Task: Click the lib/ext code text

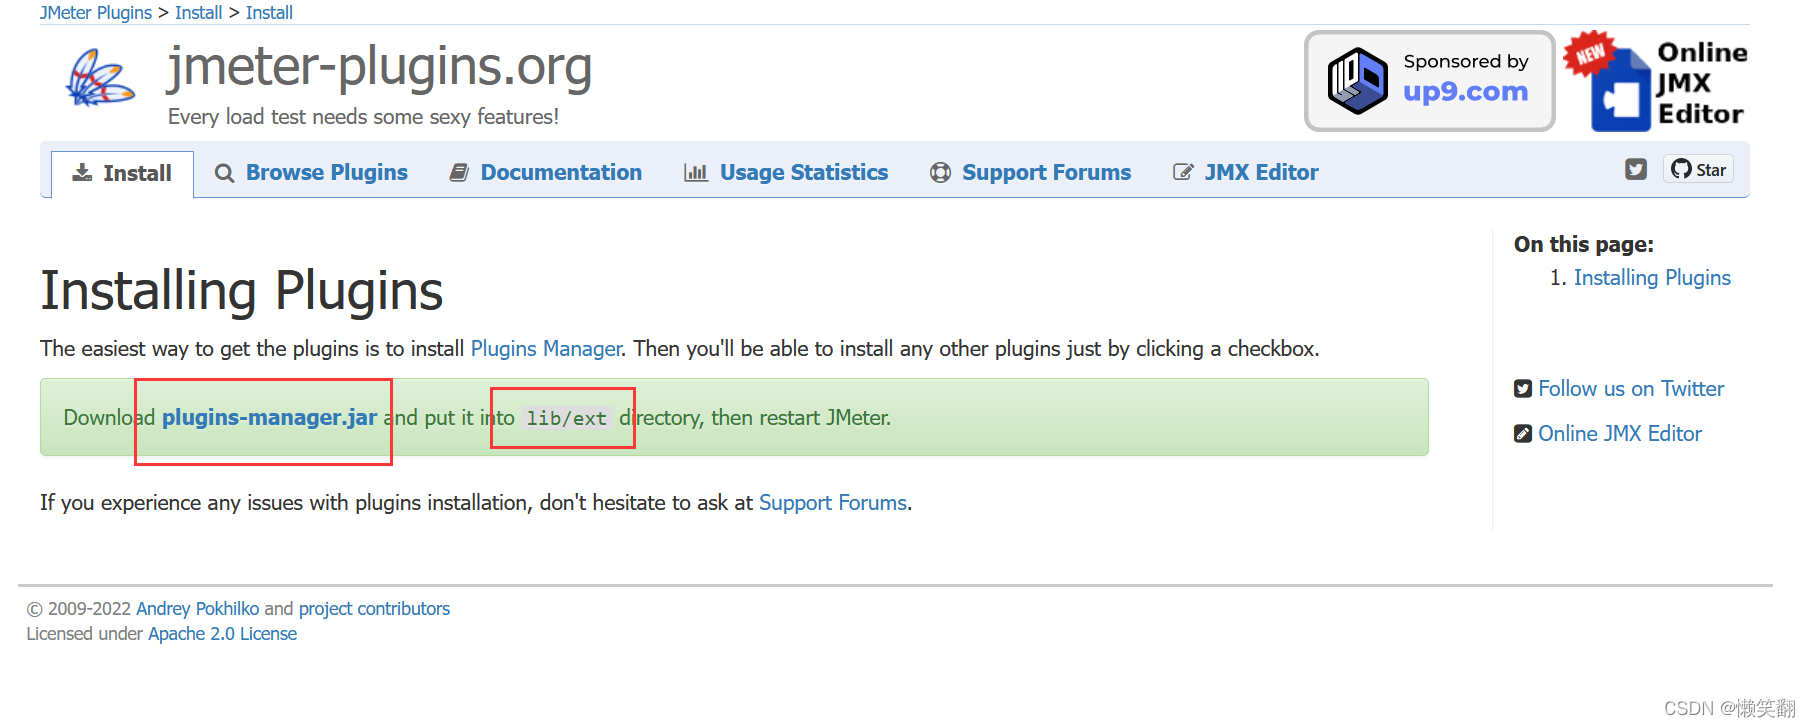Action: [567, 418]
